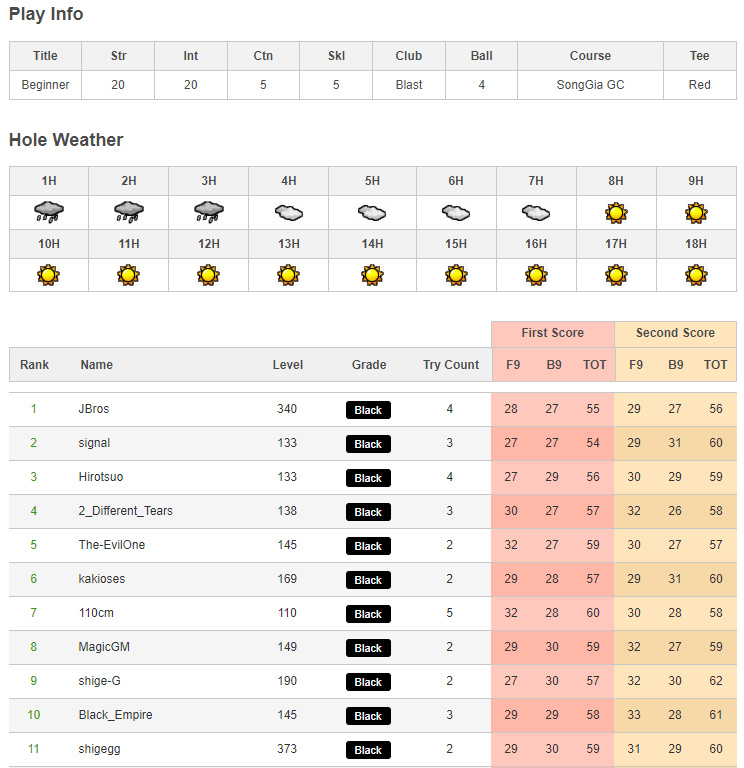Open the 110cm player name link

pos(95,613)
